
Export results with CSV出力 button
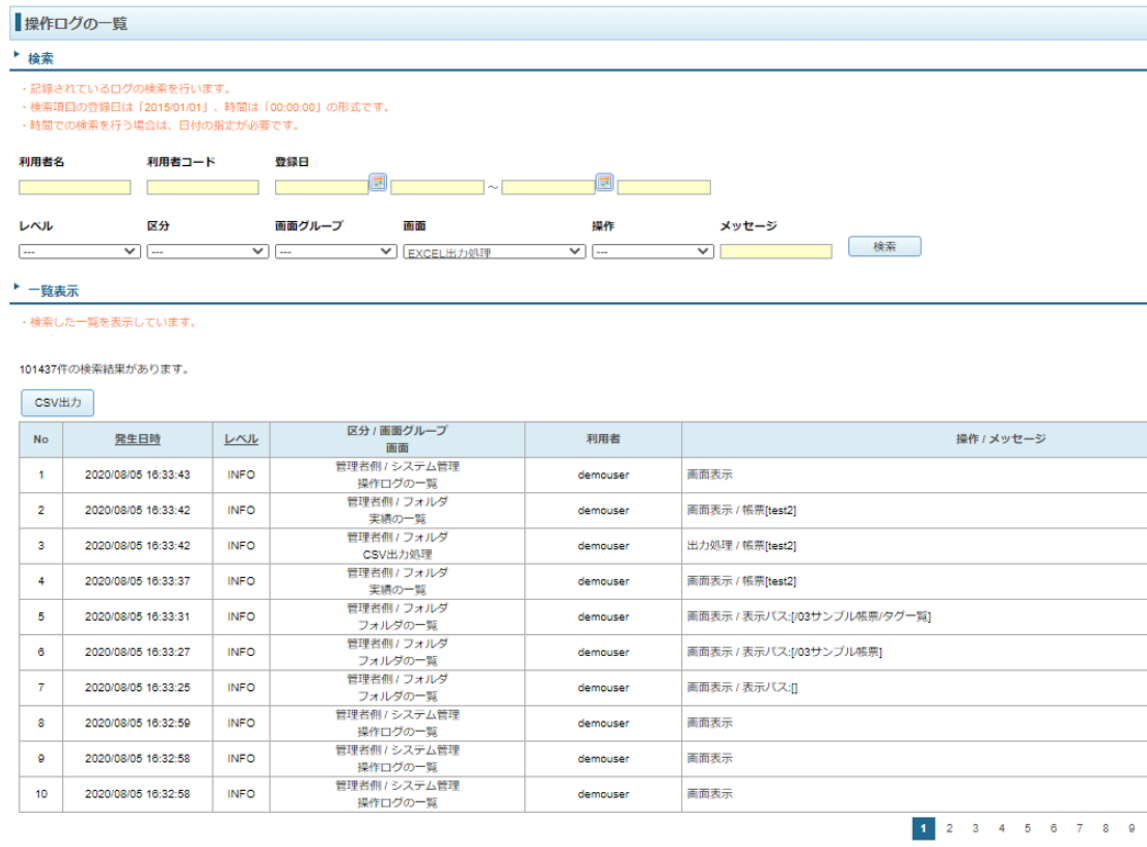[57, 403]
